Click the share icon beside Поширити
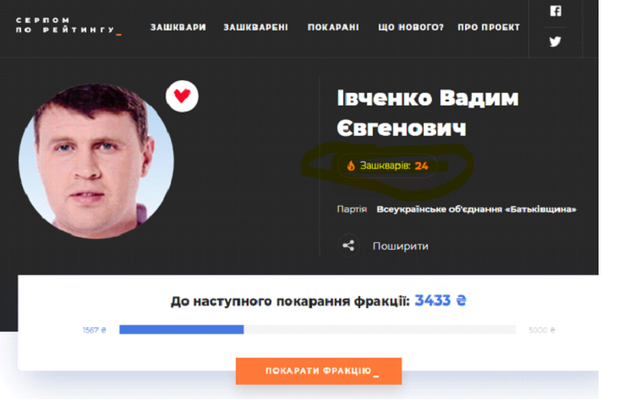 pos(348,246)
